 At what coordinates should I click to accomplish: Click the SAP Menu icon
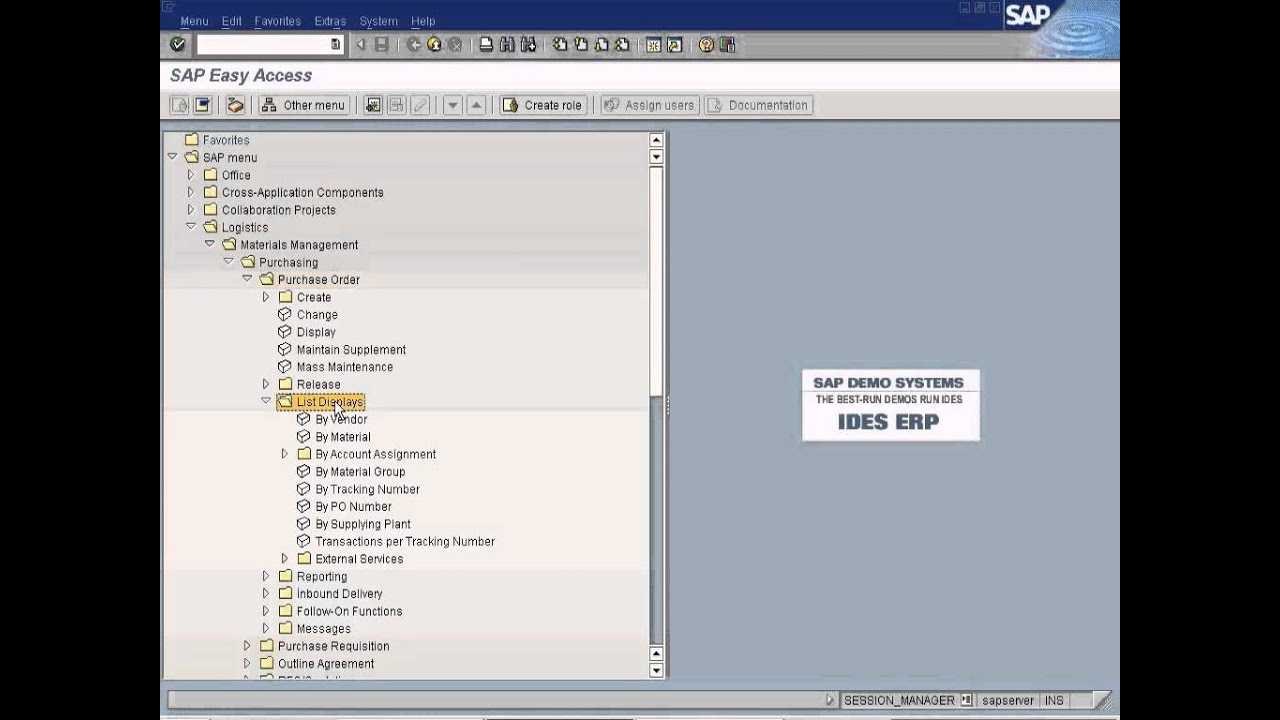(x=202, y=105)
